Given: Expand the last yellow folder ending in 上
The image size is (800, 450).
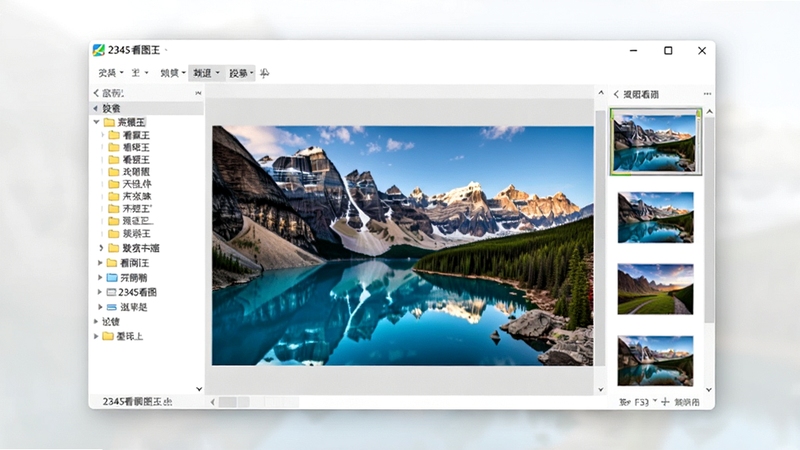Looking at the screenshot, I should (x=96, y=336).
